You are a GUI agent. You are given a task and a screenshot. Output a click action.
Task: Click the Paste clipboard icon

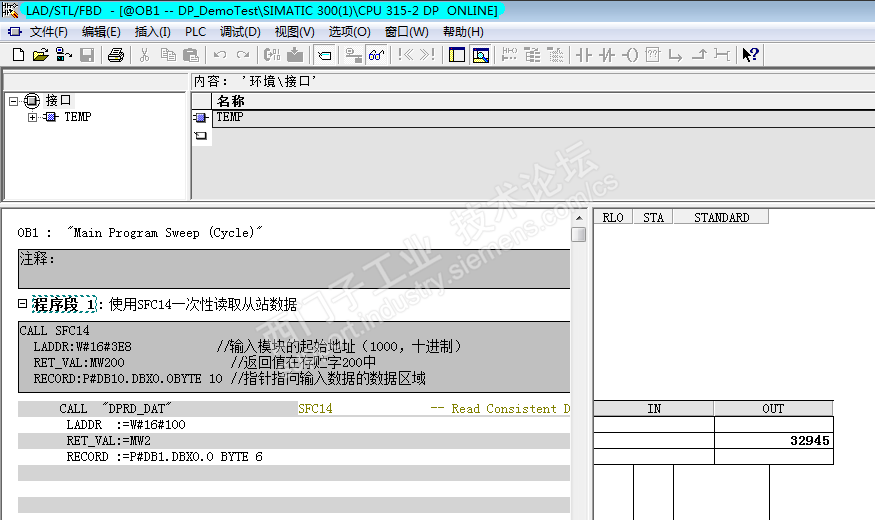[191, 55]
